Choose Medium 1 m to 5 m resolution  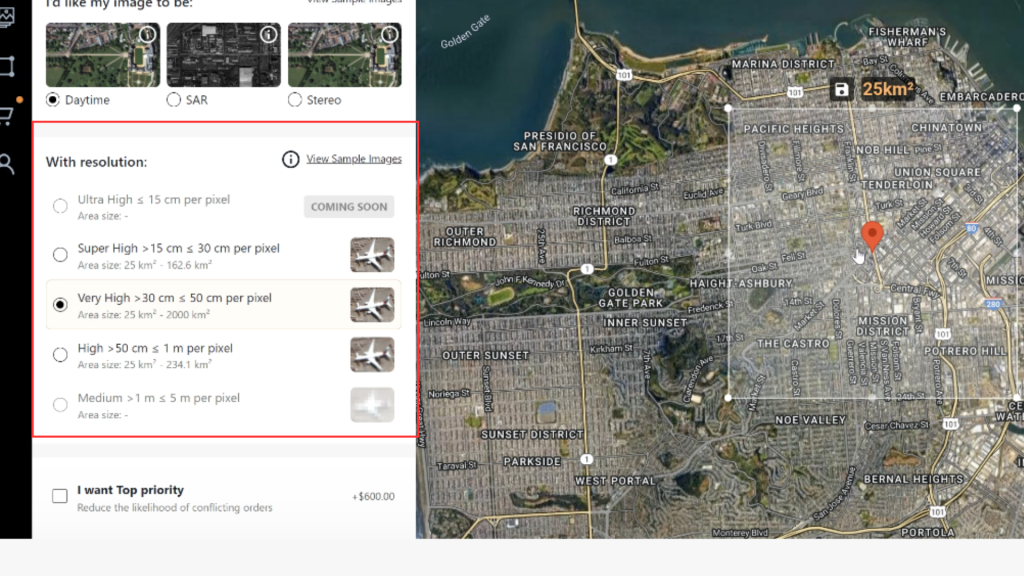60,405
